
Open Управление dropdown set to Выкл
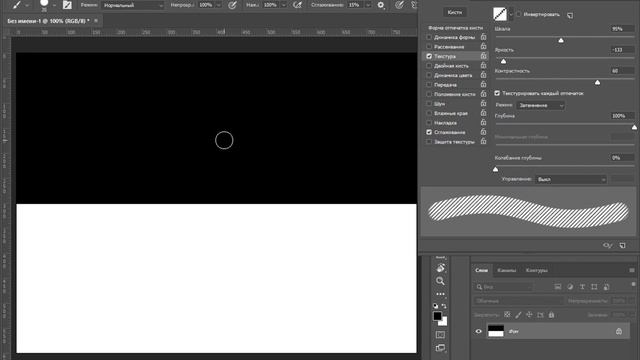571,179
